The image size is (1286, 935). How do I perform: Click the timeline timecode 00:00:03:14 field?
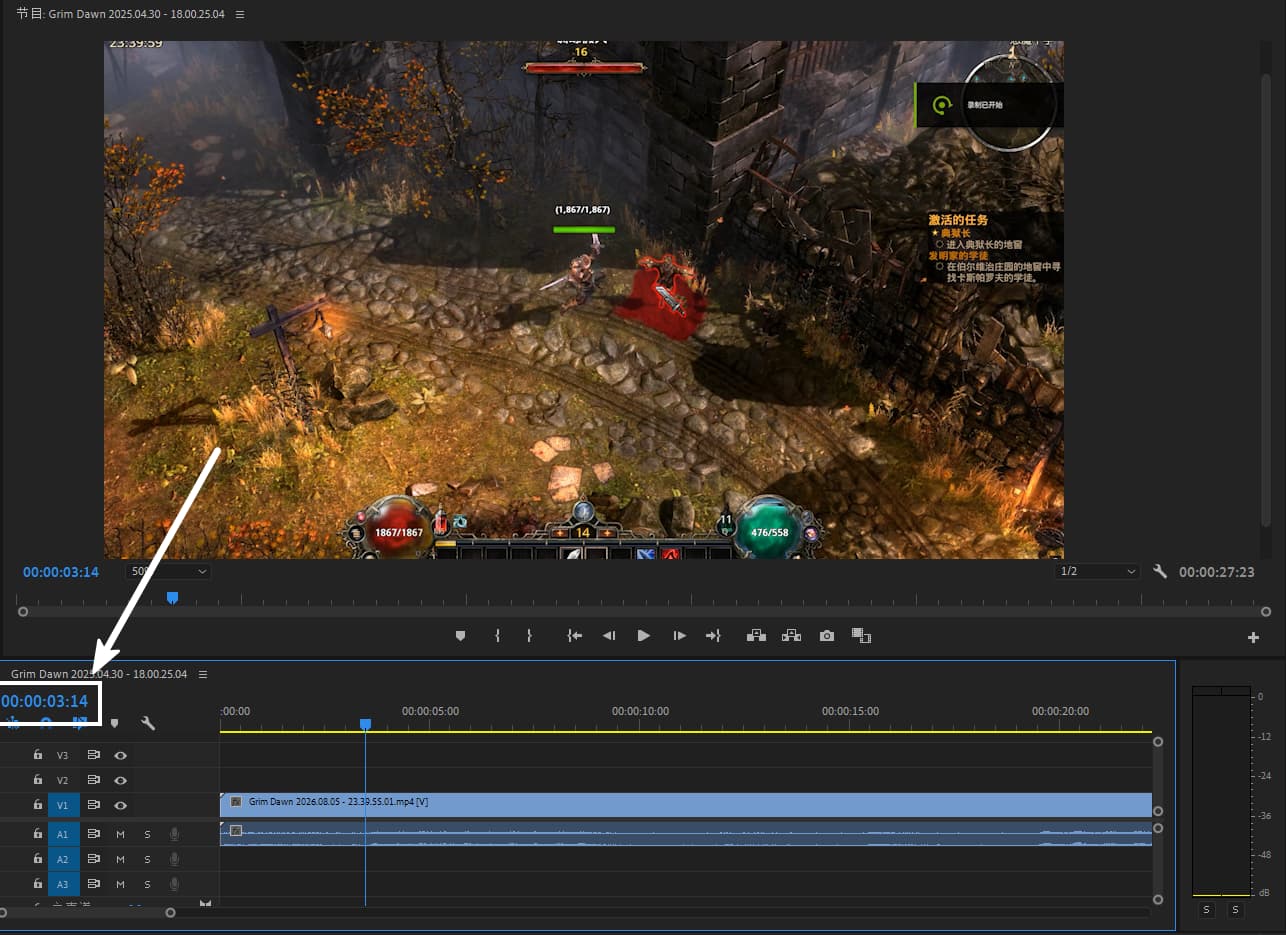(45, 701)
